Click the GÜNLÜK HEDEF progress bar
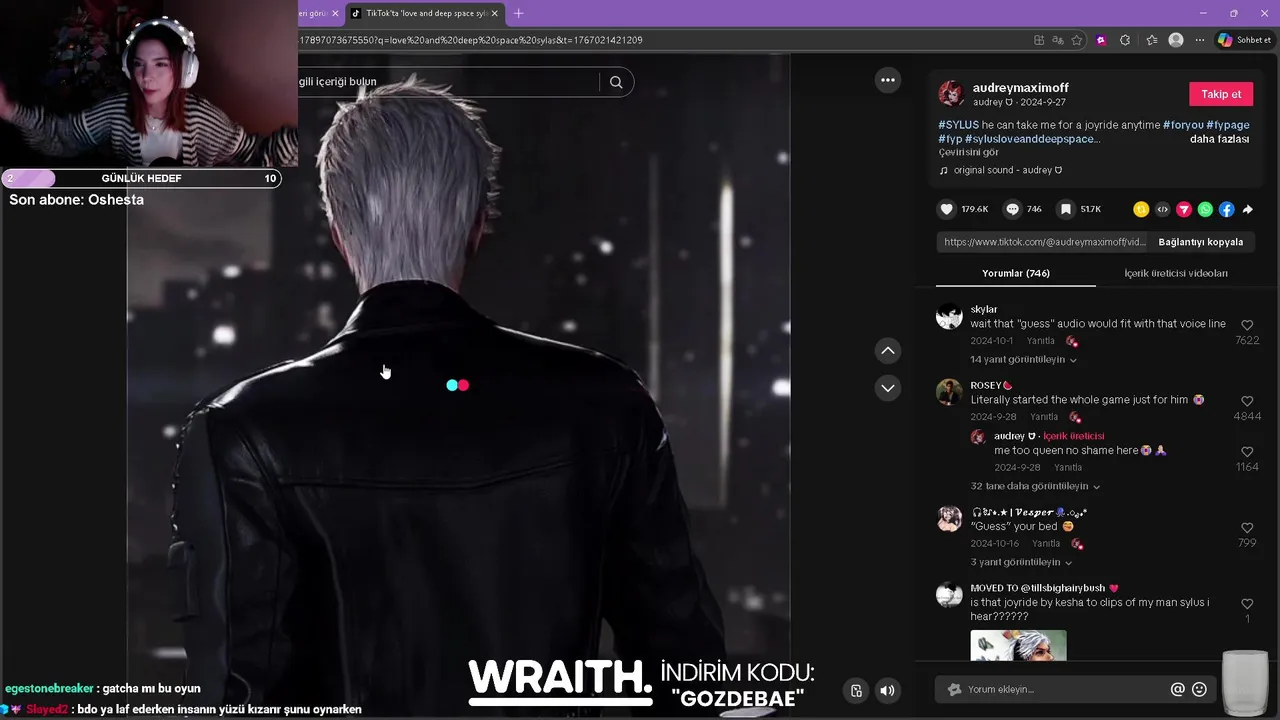The image size is (1280, 720). 141,178
